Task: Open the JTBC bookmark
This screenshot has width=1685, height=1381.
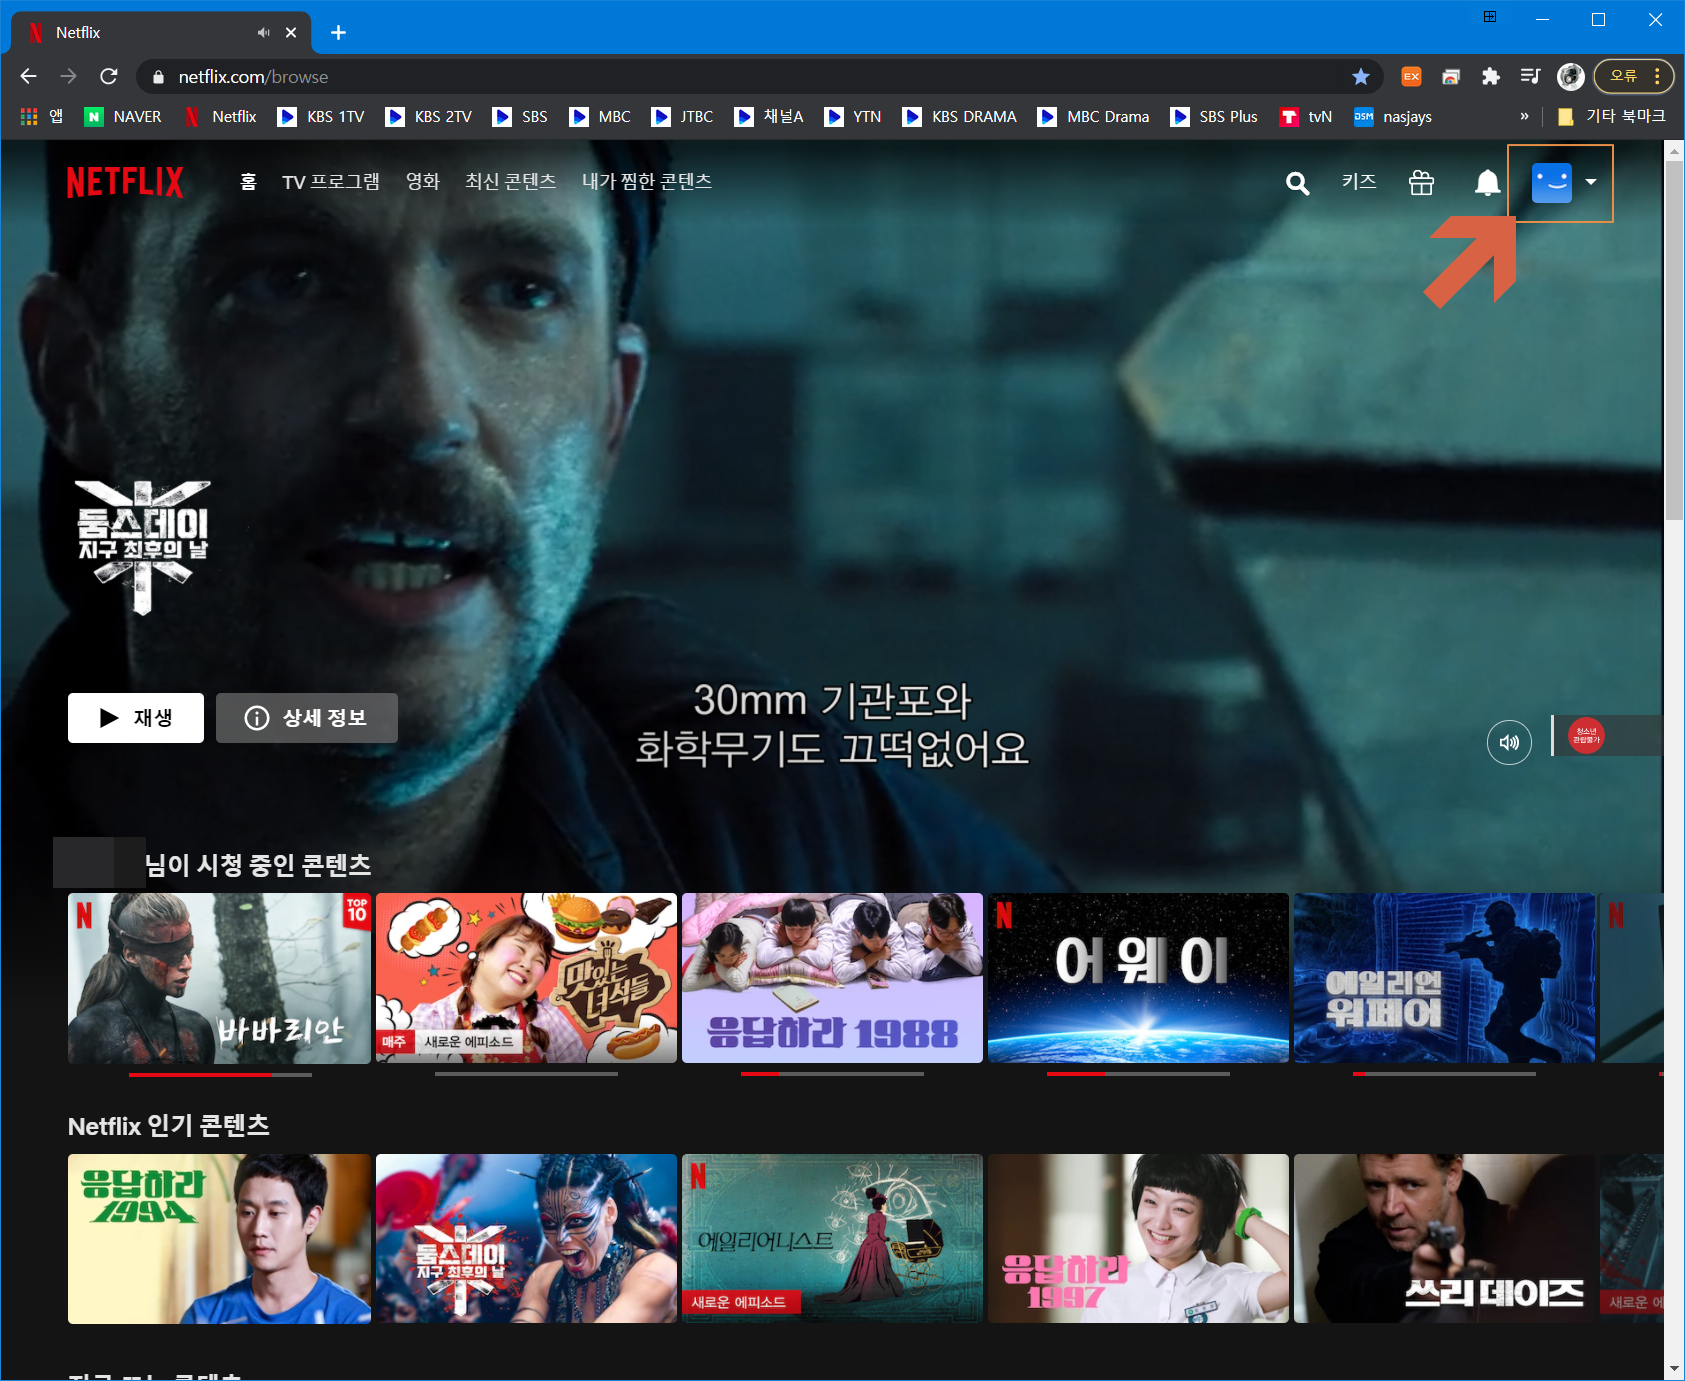Action: click(x=682, y=117)
